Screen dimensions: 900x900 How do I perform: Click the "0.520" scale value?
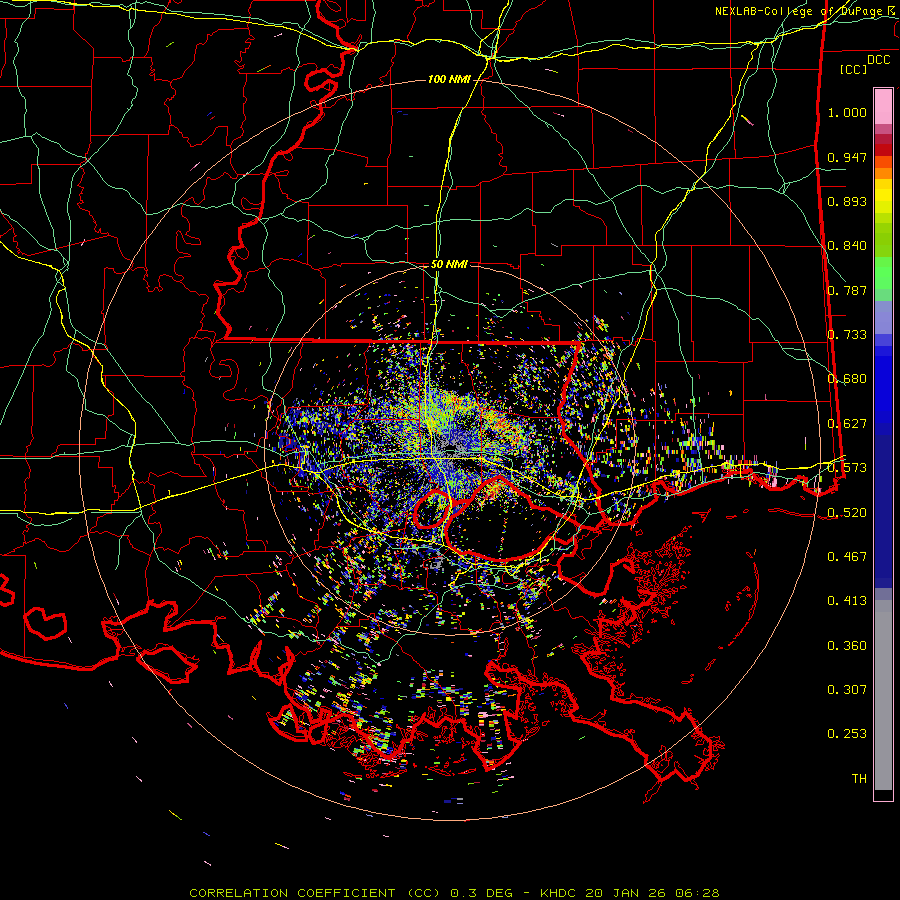pyautogui.click(x=847, y=513)
